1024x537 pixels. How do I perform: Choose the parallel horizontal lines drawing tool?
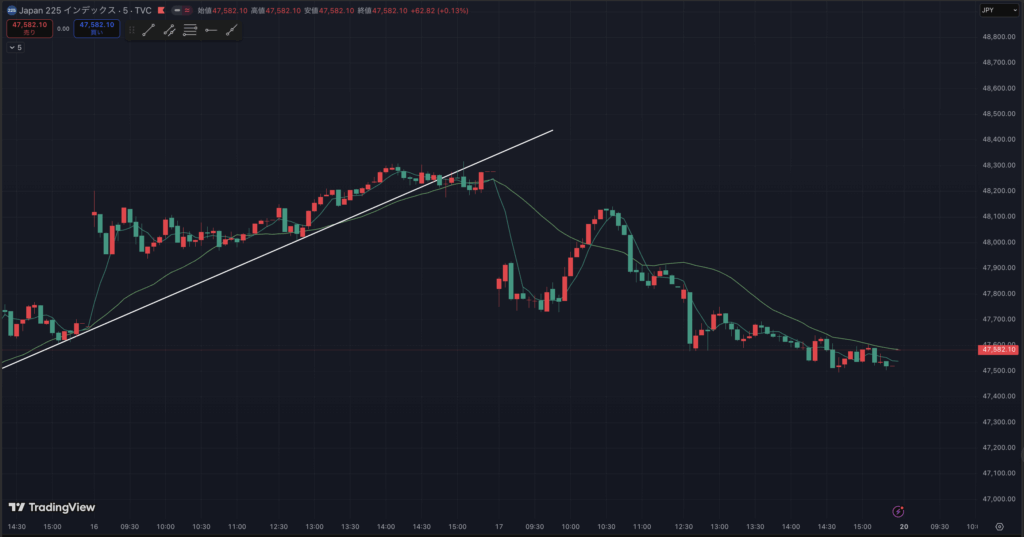(190, 30)
